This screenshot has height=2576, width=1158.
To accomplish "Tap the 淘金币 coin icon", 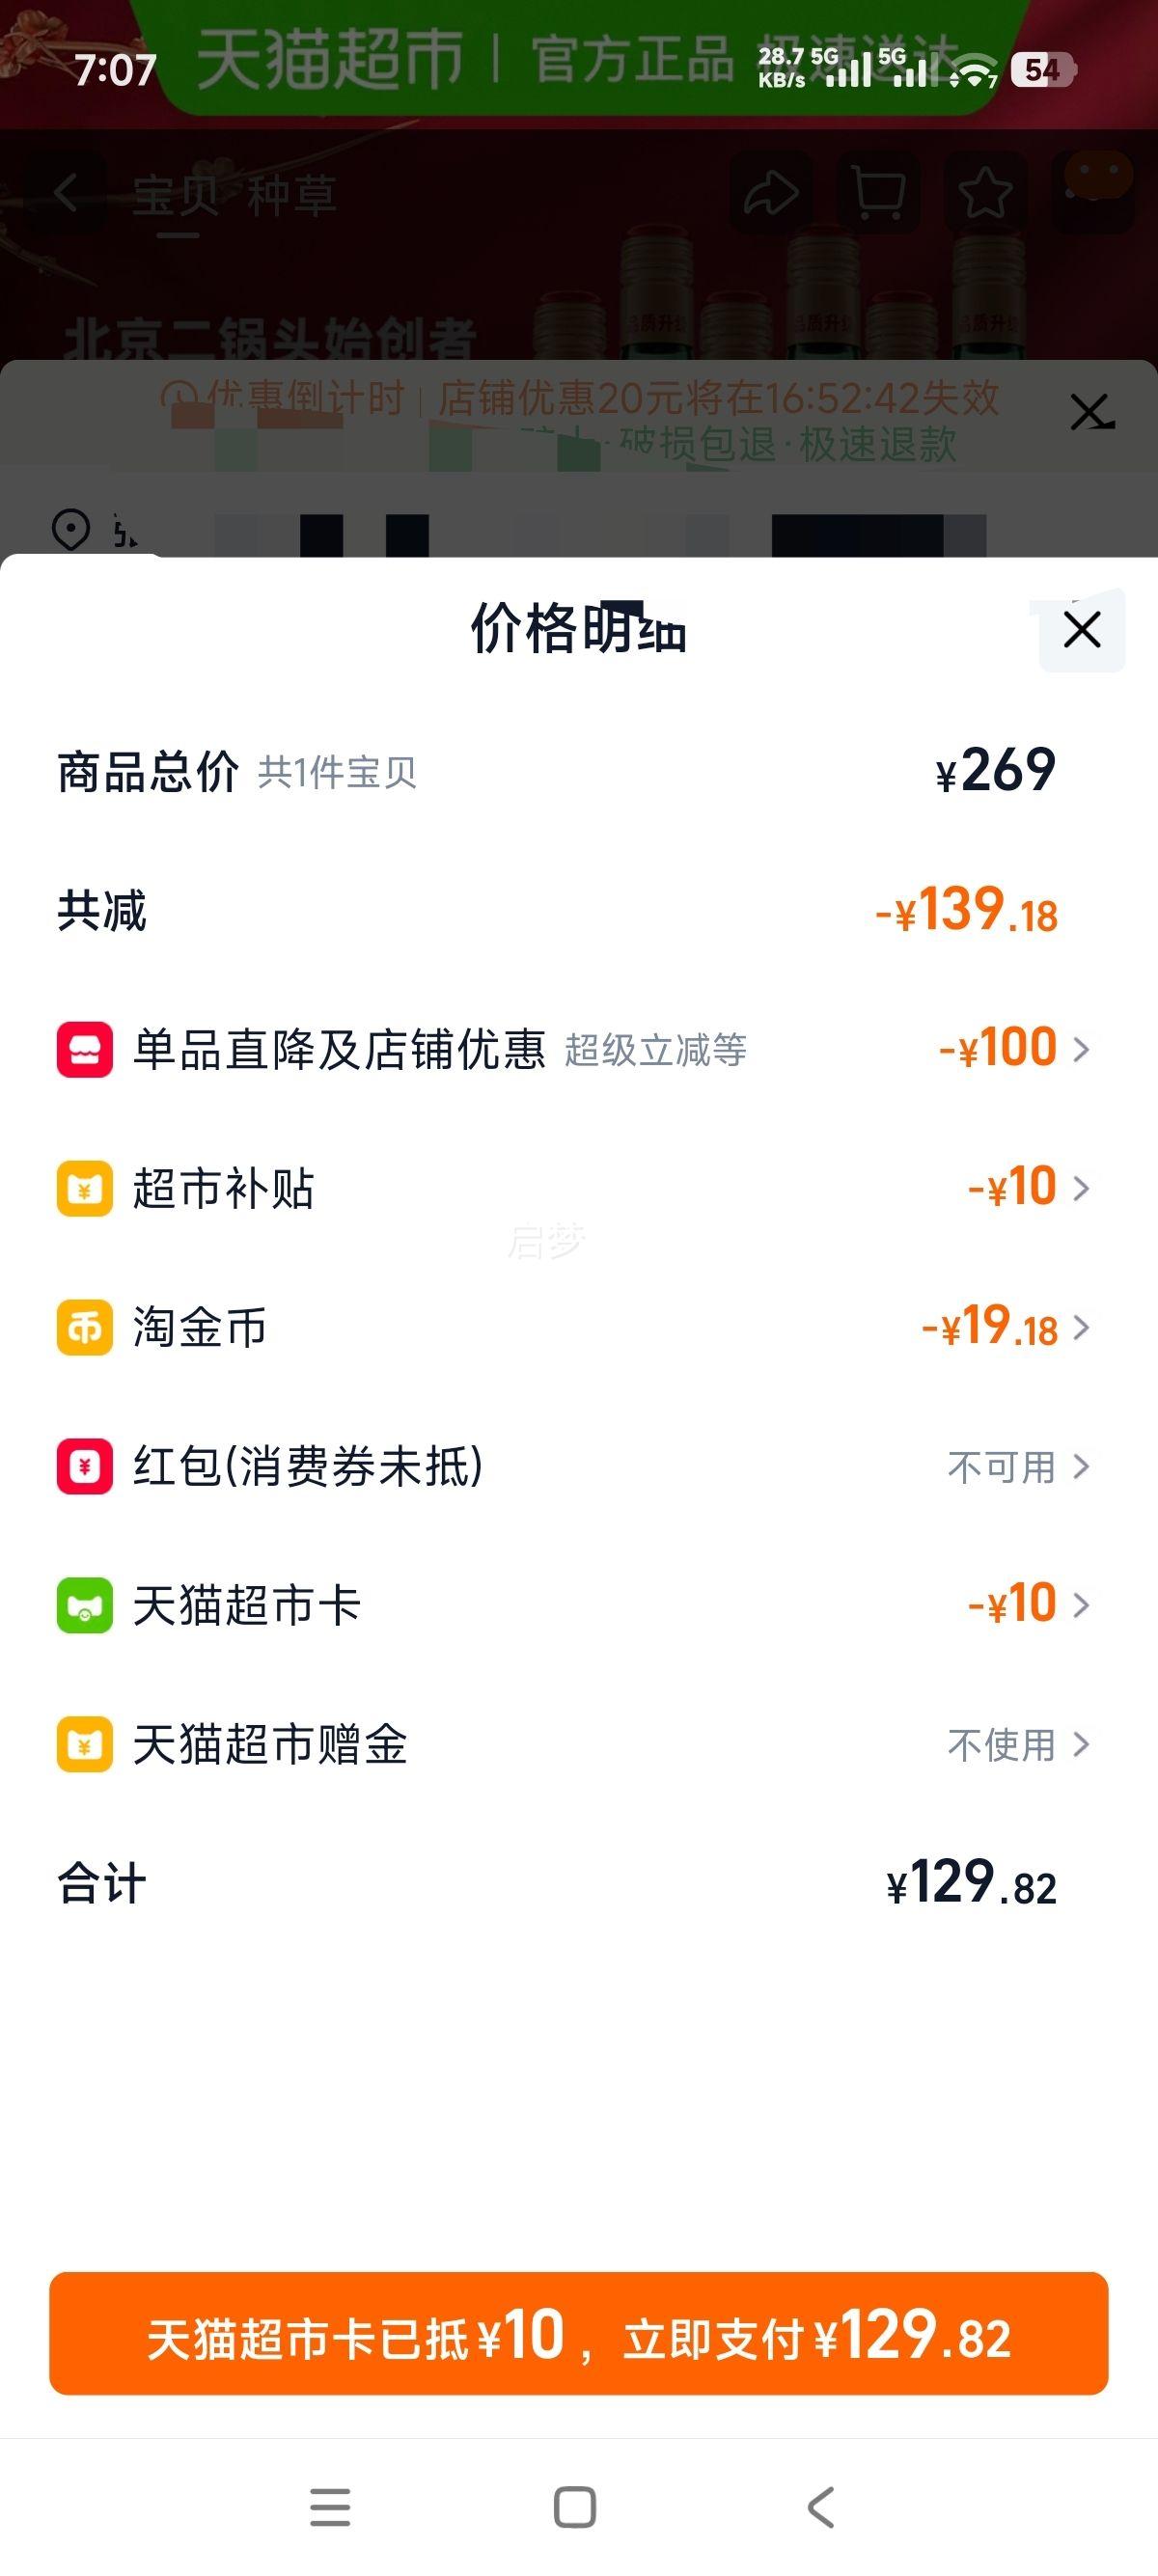I will (x=85, y=1328).
